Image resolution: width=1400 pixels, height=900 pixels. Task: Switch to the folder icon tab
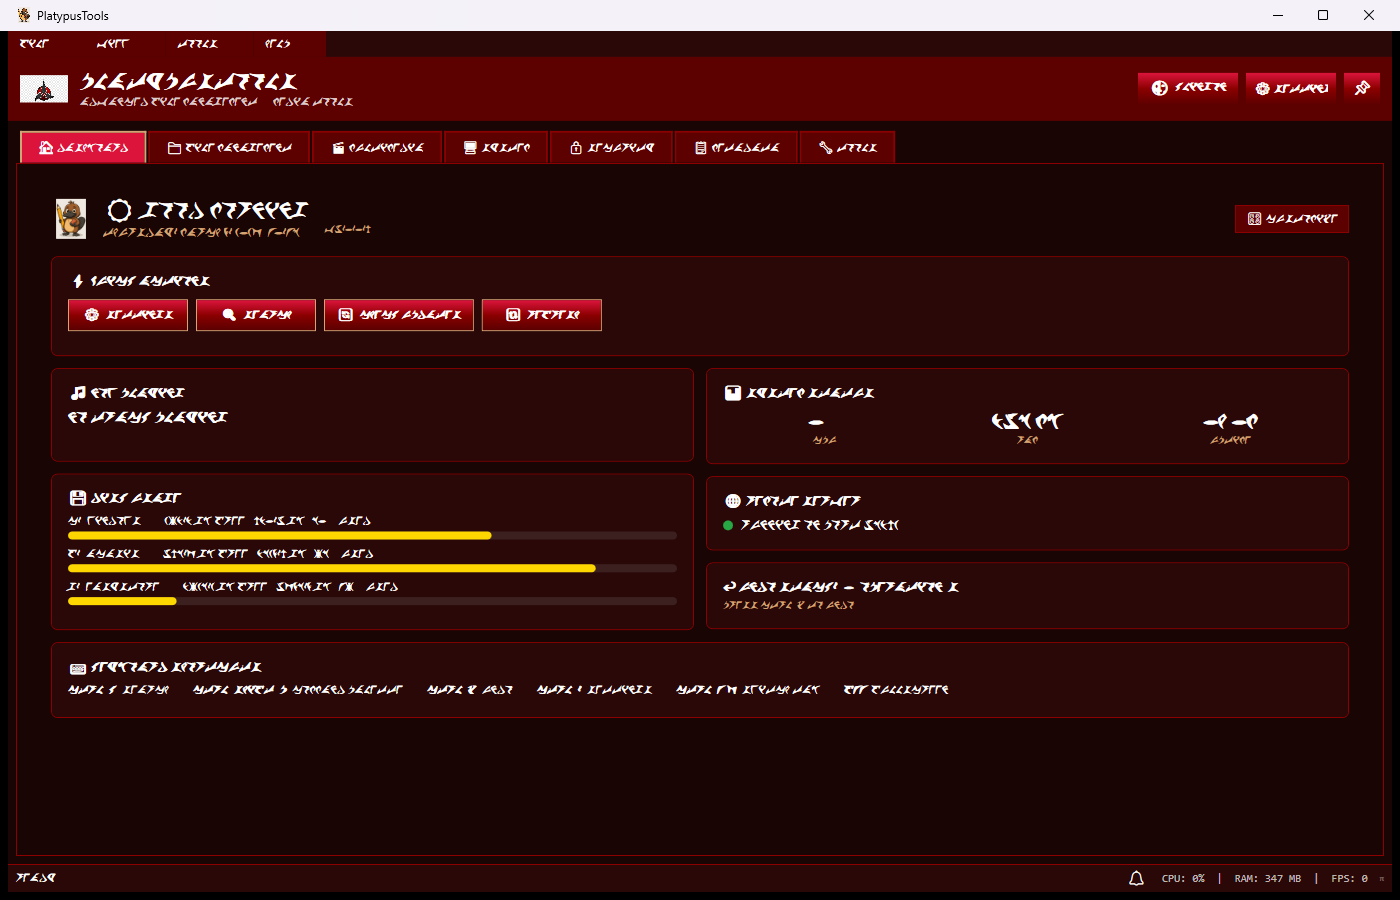pos(229,148)
